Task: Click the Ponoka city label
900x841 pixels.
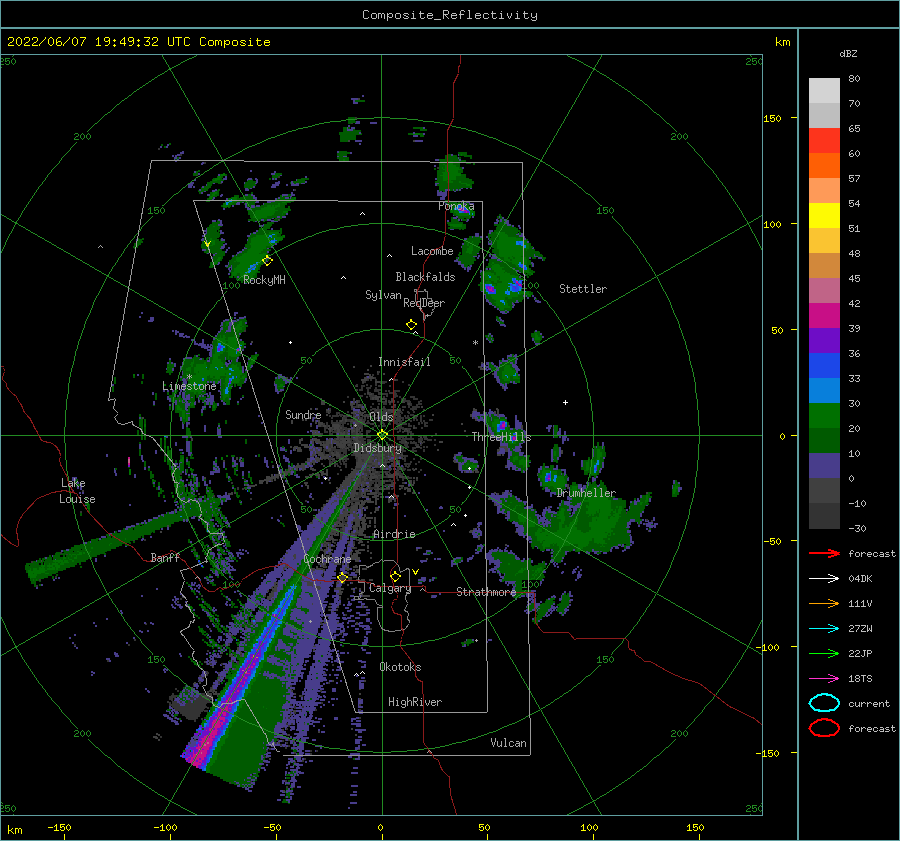Action: [x=456, y=206]
